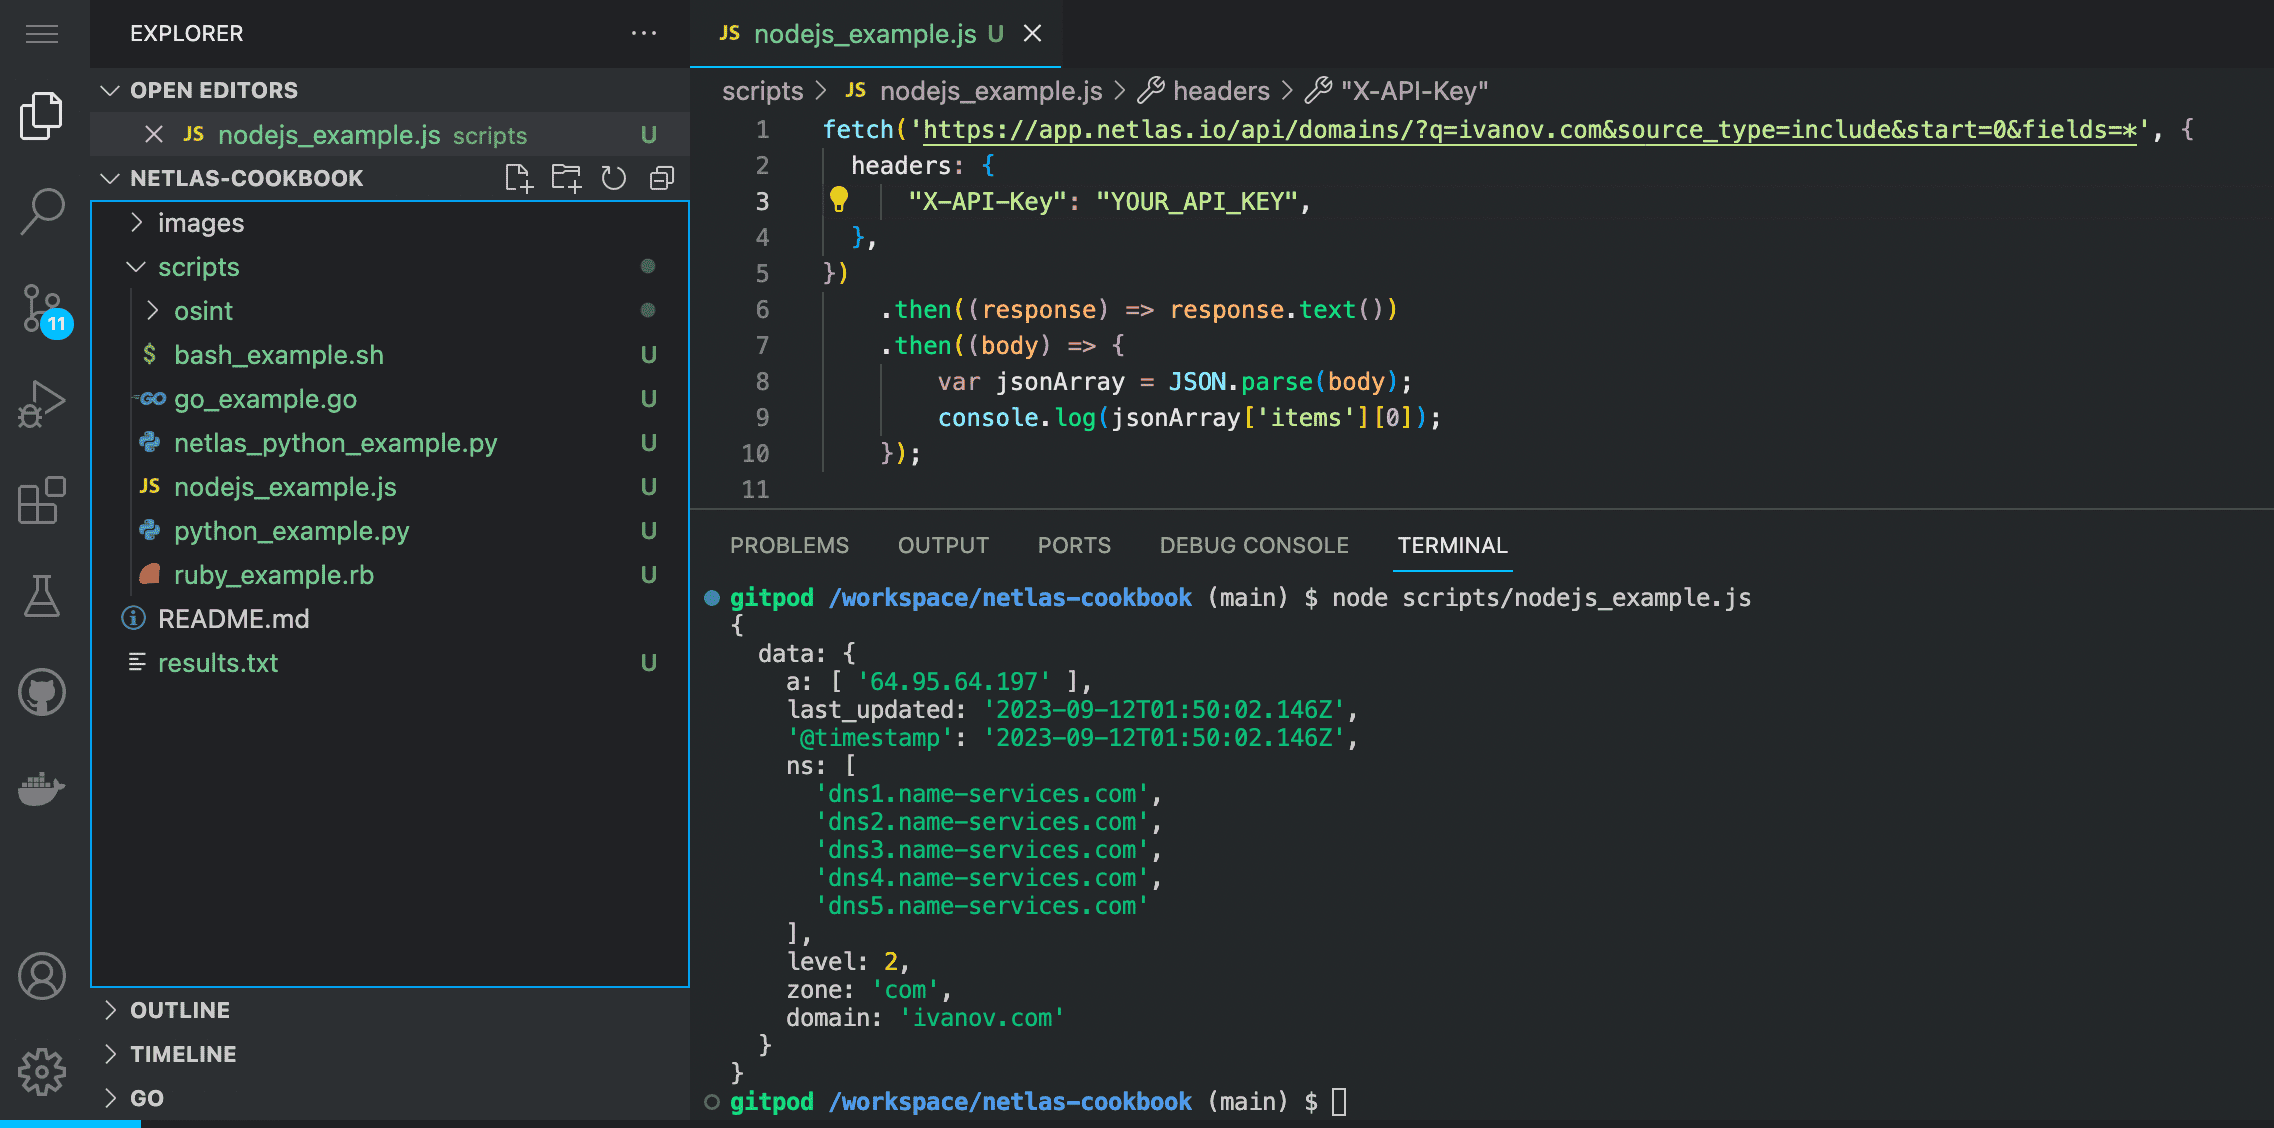2274x1128 pixels.
Task: Open the Extensions view
Action: pos(42,499)
